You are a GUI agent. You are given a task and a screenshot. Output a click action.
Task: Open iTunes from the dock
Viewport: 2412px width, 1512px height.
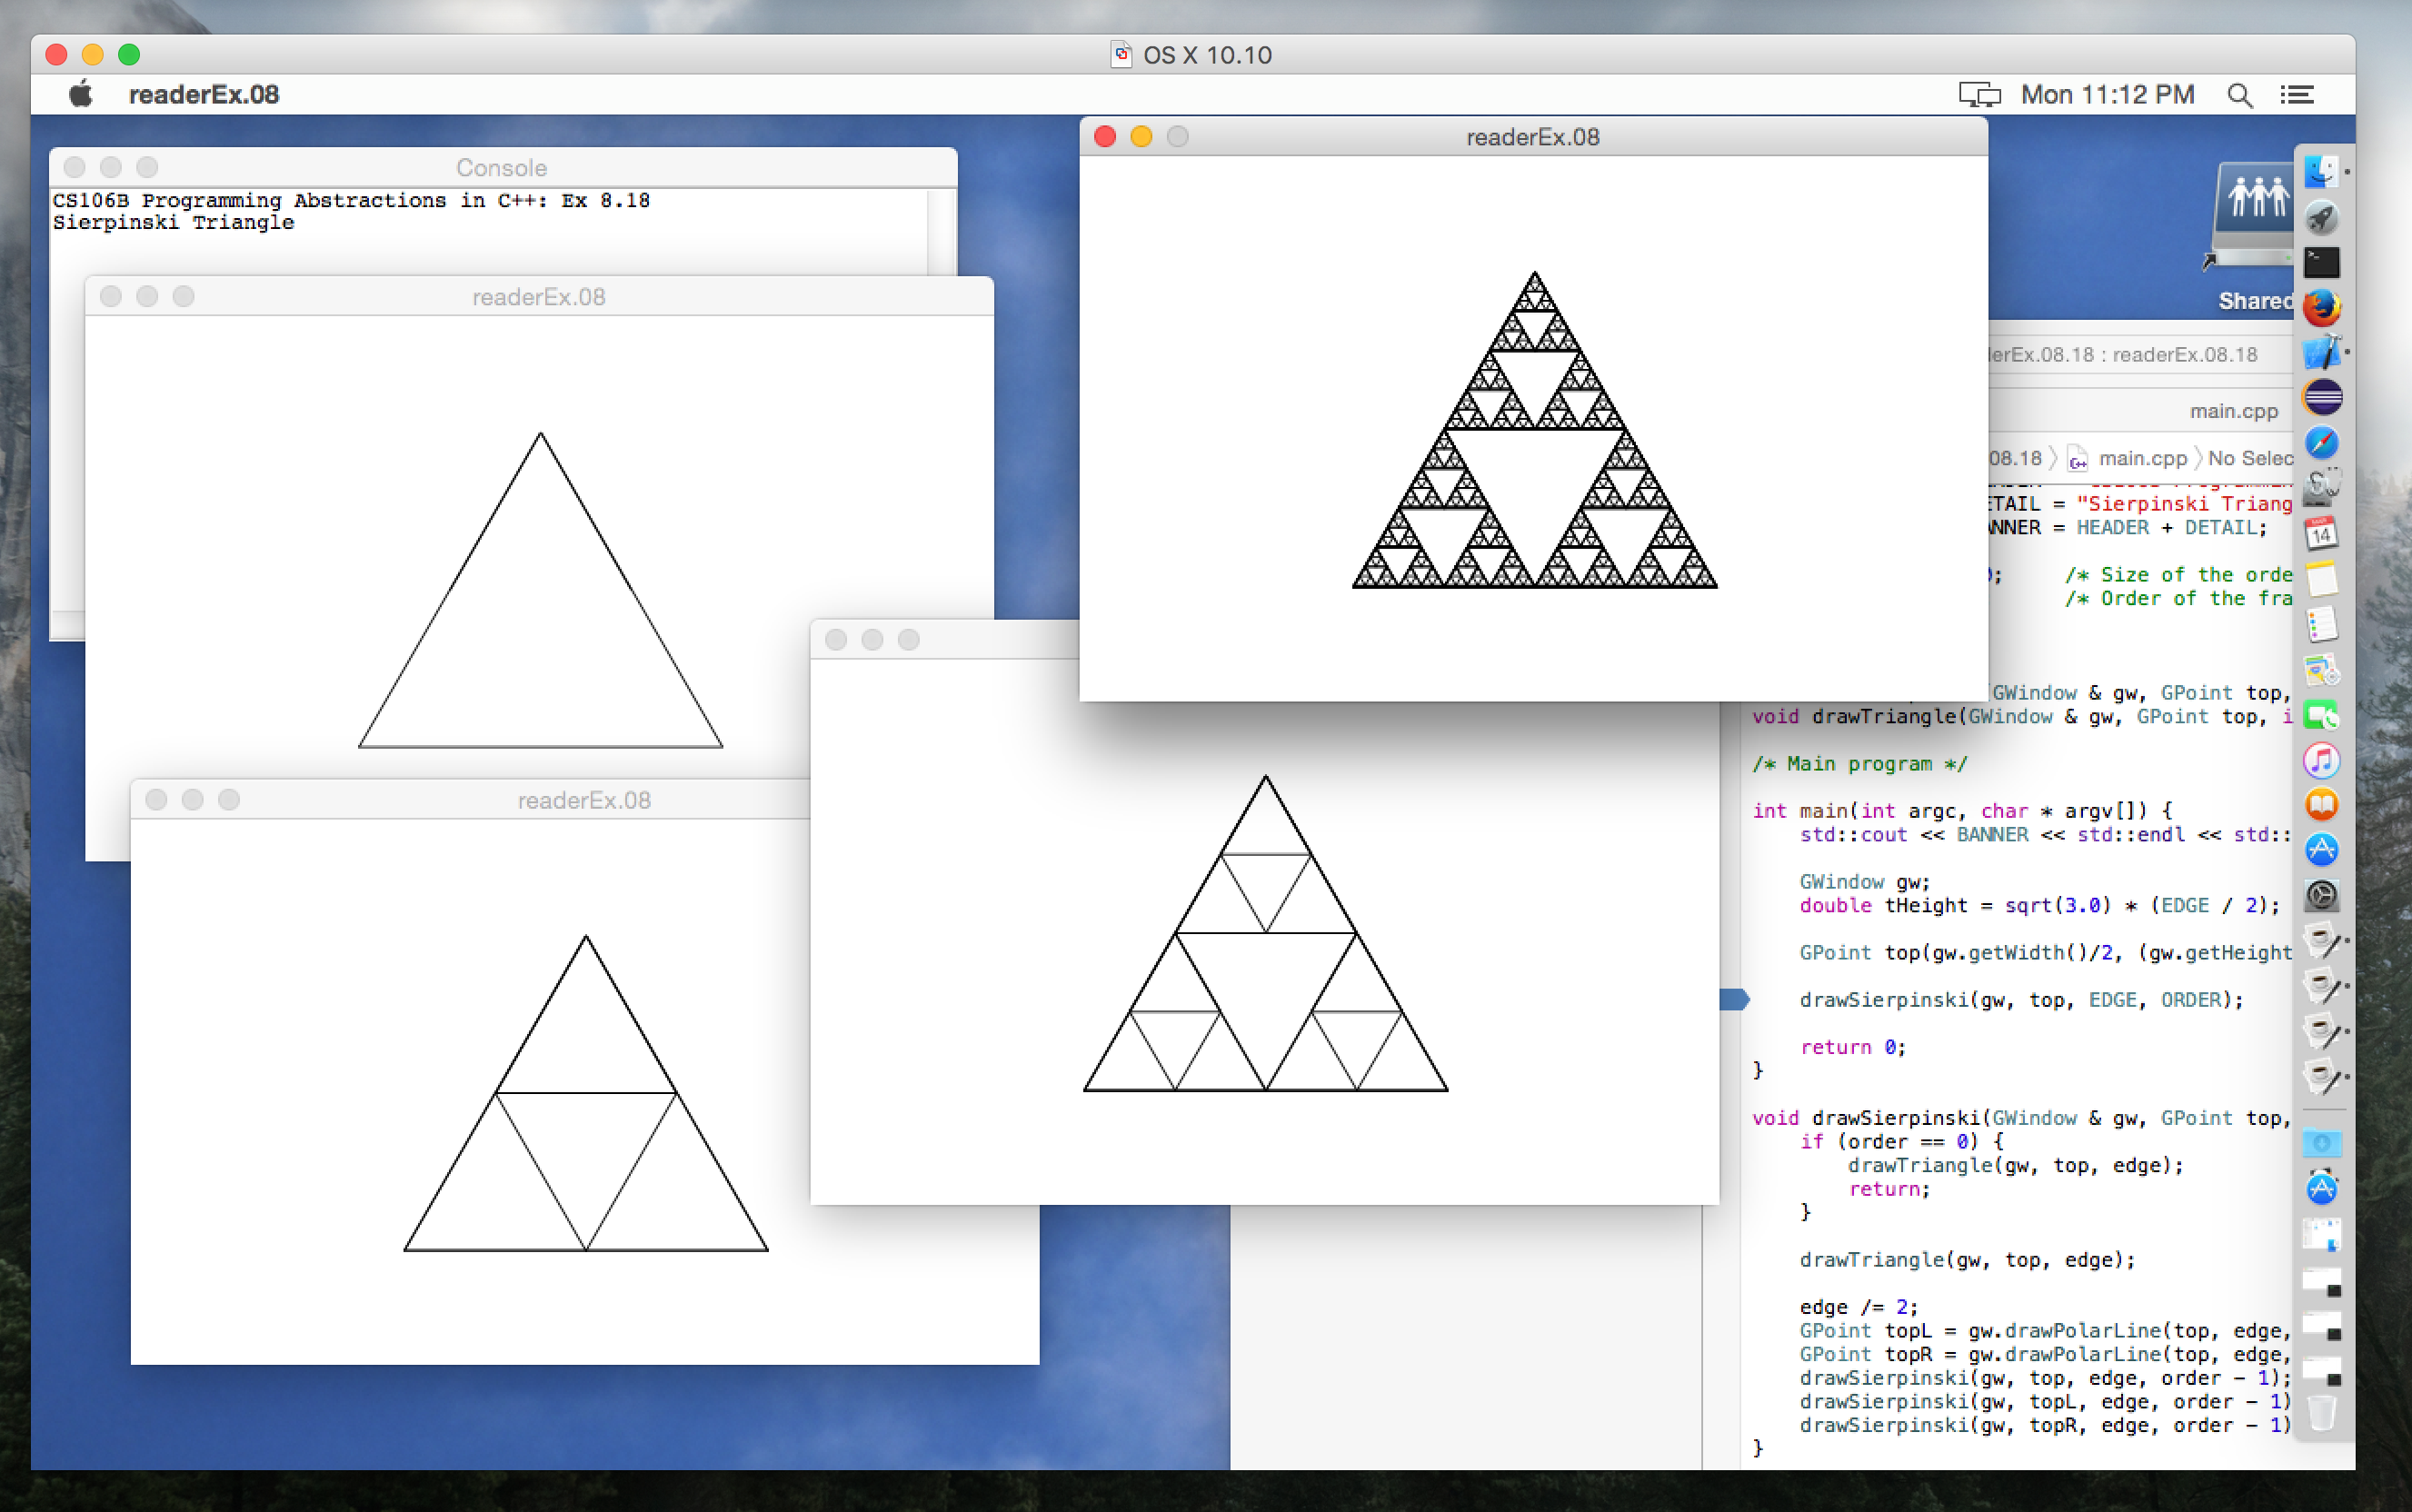tap(2321, 760)
